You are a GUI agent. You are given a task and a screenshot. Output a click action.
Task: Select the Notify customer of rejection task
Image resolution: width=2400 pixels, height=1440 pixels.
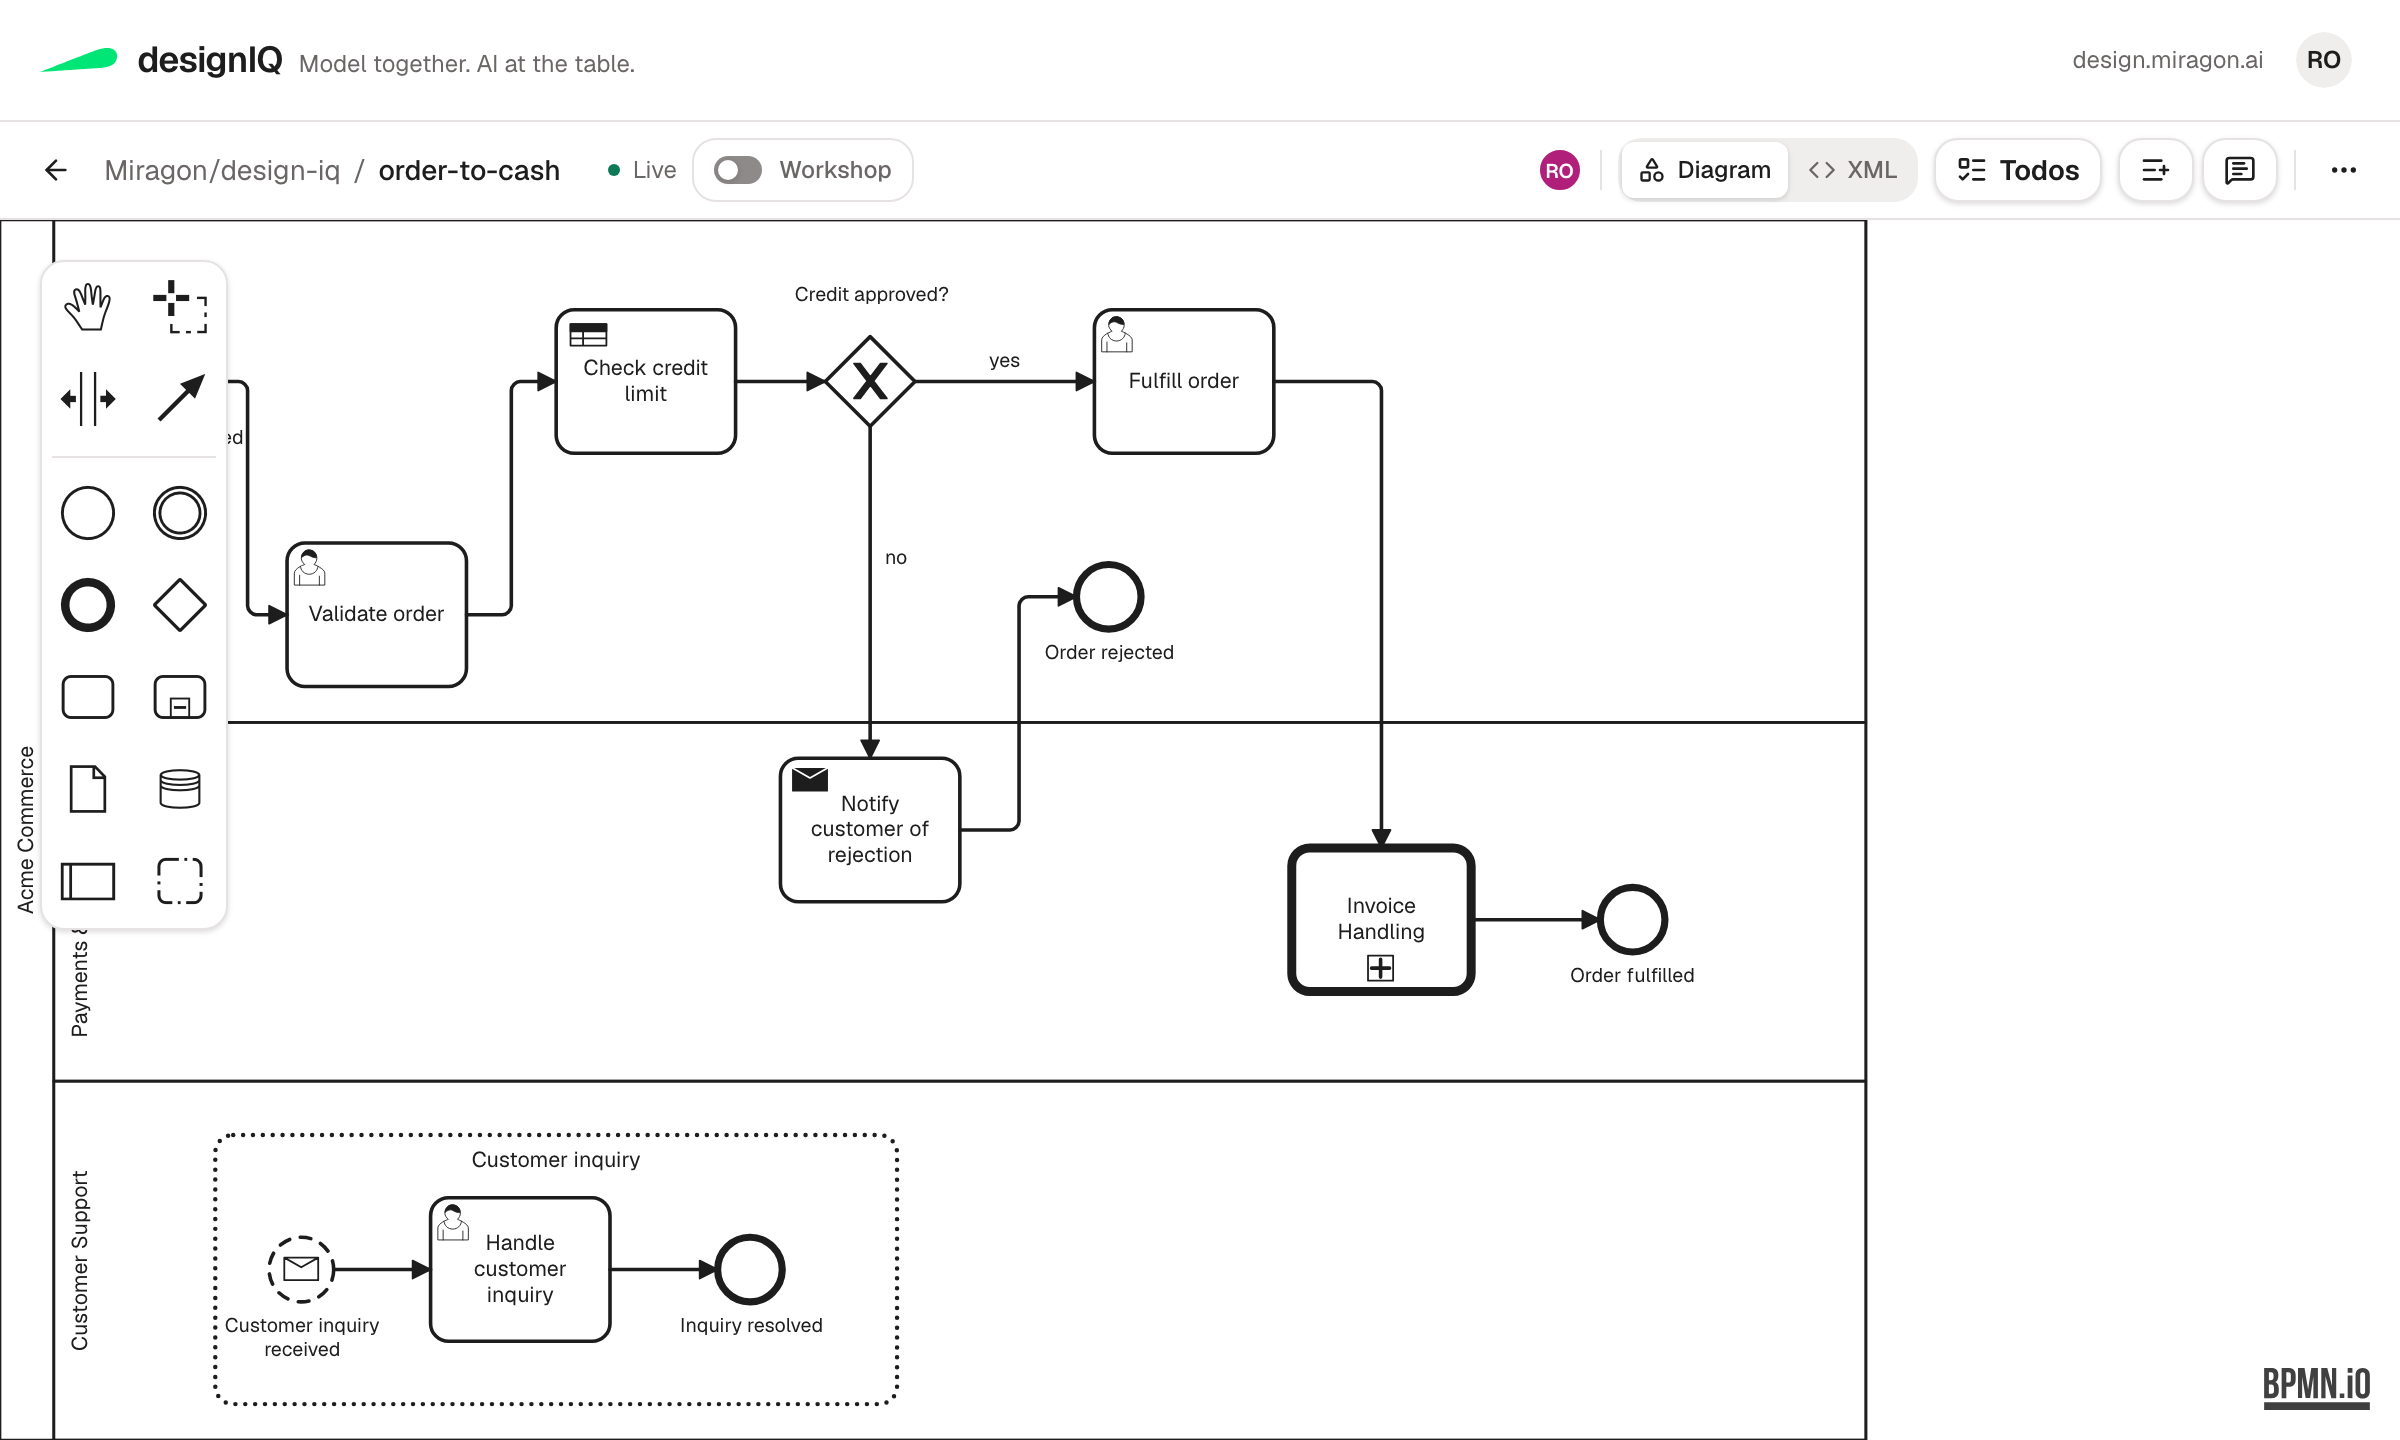pyautogui.click(x=870, y=829)
